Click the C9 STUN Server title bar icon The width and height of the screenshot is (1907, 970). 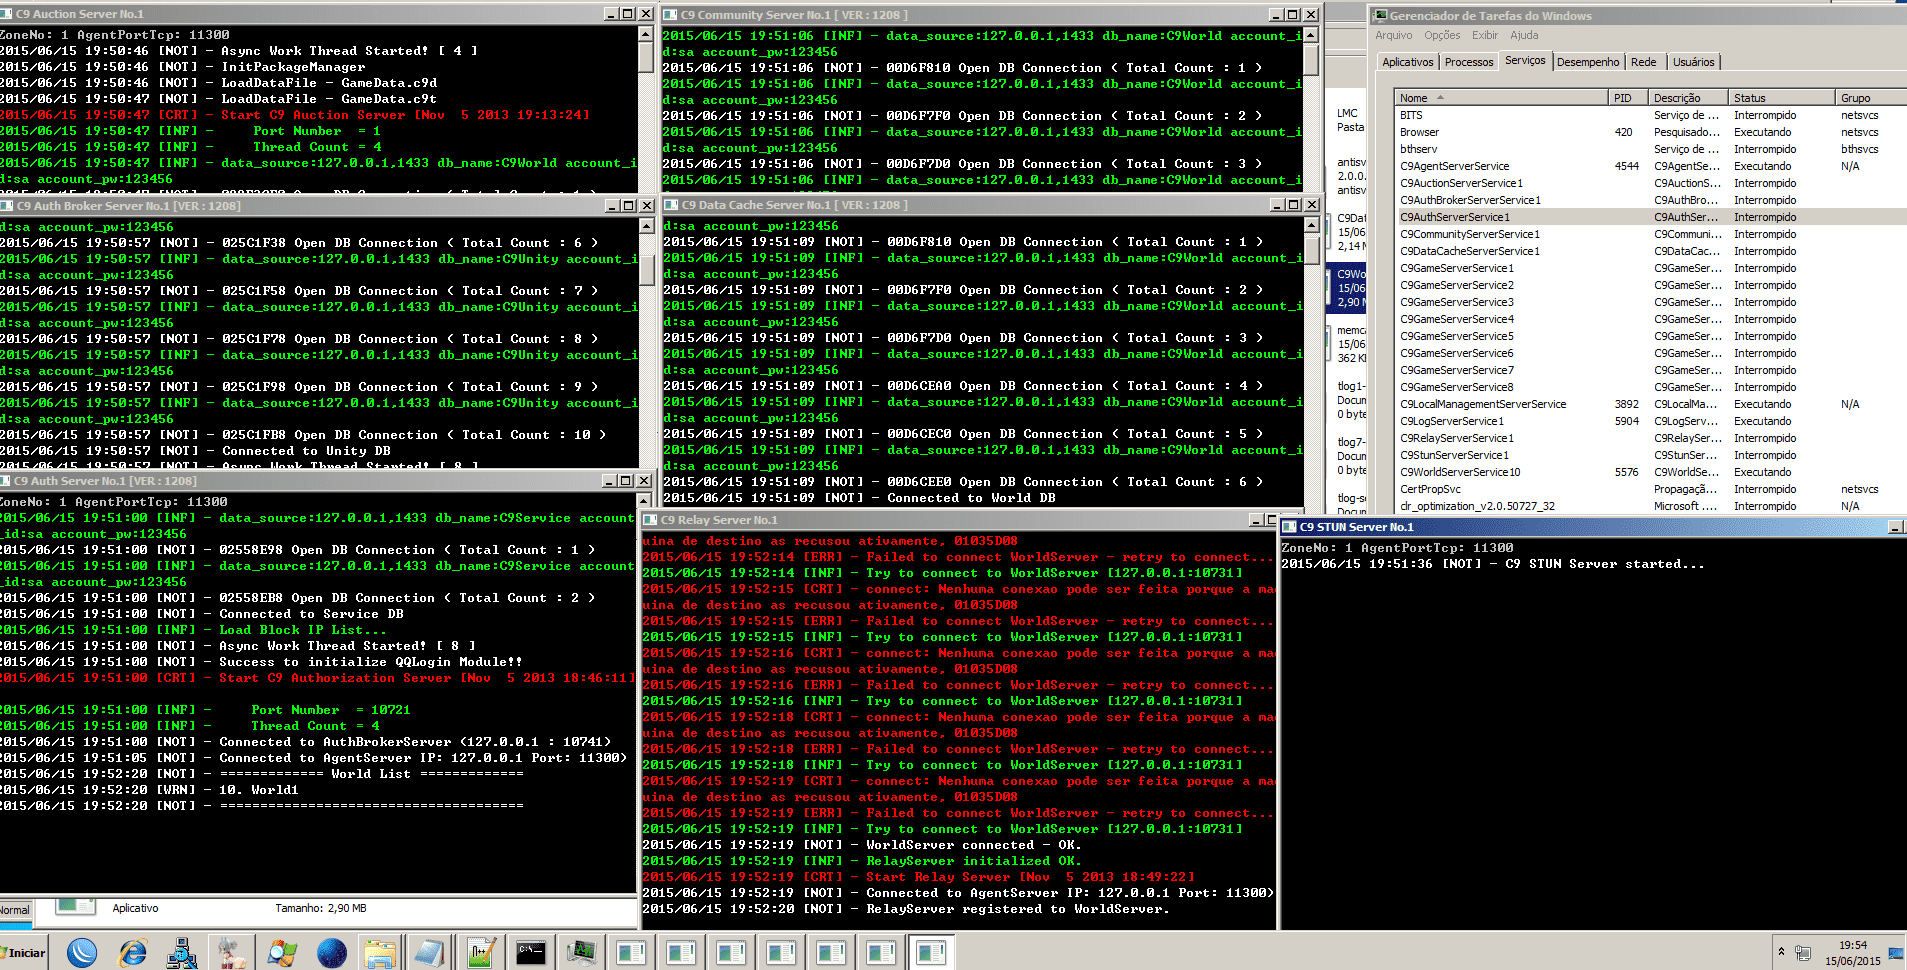click(1290, 527)
